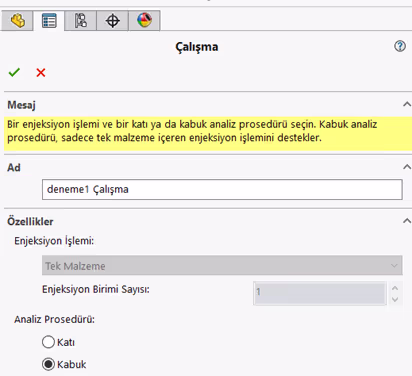Open the FeatureManager design tree tab
The height and width of the screenshot is (376, 412).
pyautogui.click(x=17, y=21)
